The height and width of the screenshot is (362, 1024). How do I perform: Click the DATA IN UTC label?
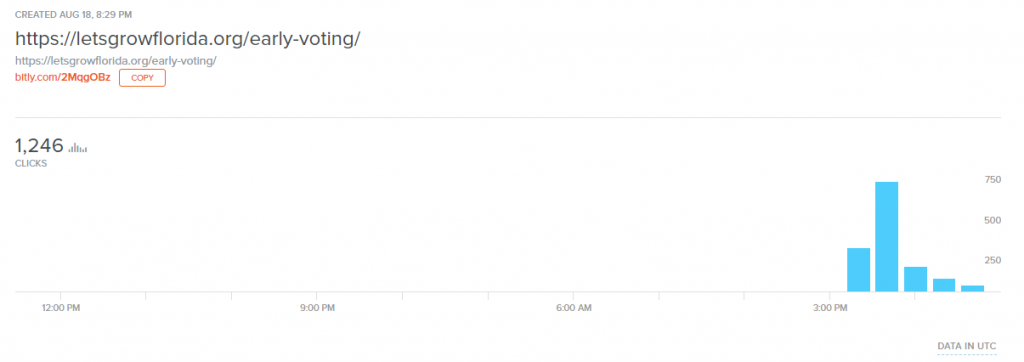[x=968, y=346]
